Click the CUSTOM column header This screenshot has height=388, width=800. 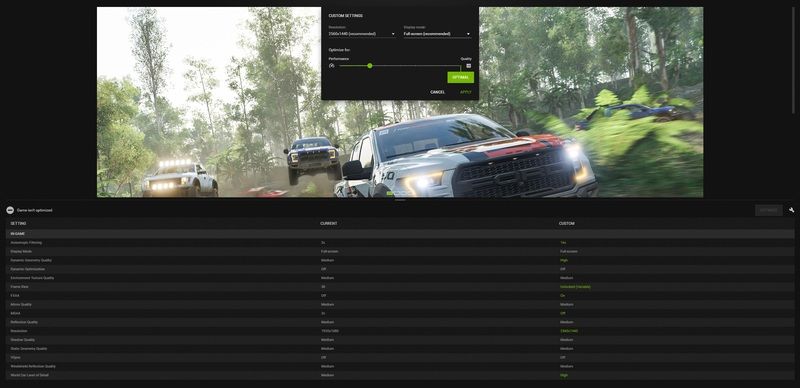click(x=566, y=224)
